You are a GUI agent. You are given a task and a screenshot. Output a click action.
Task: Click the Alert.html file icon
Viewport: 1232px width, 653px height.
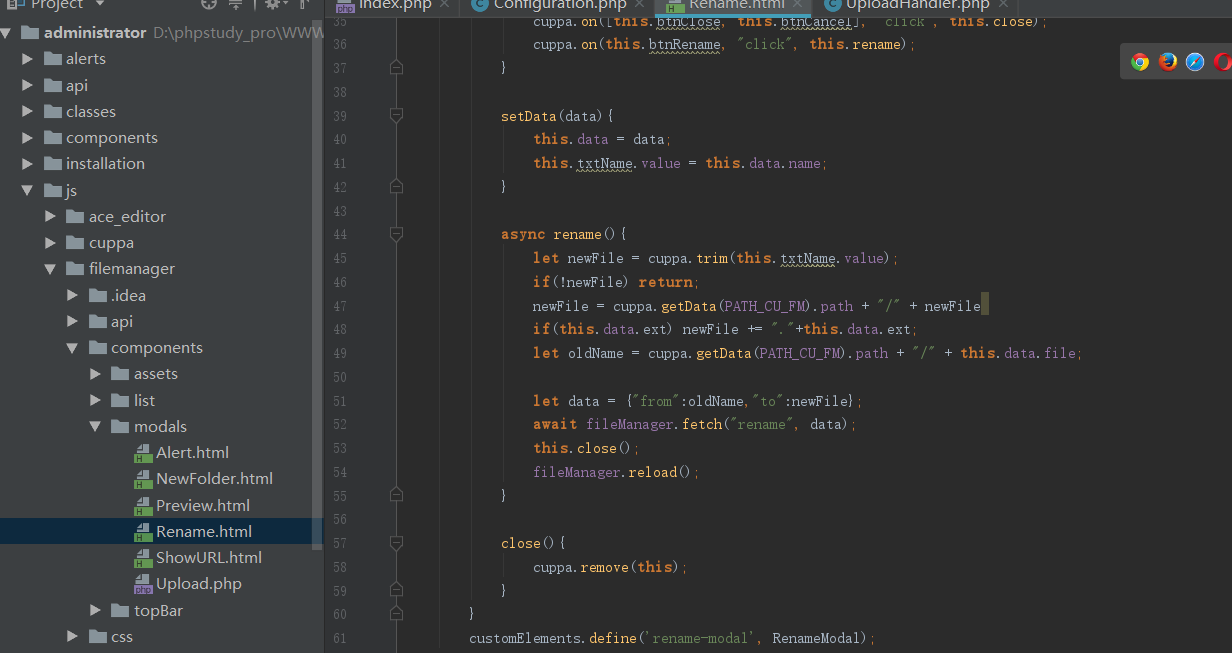pyautogui.click(x=142, y=453)
